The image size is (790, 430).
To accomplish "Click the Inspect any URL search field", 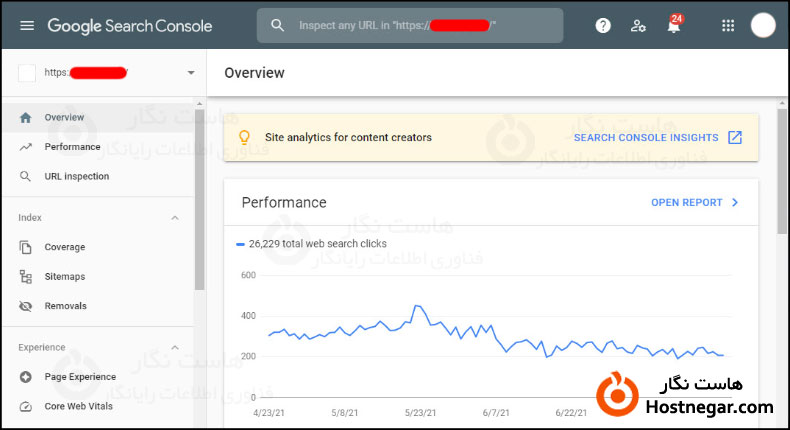I will click(x=420, y=26).
